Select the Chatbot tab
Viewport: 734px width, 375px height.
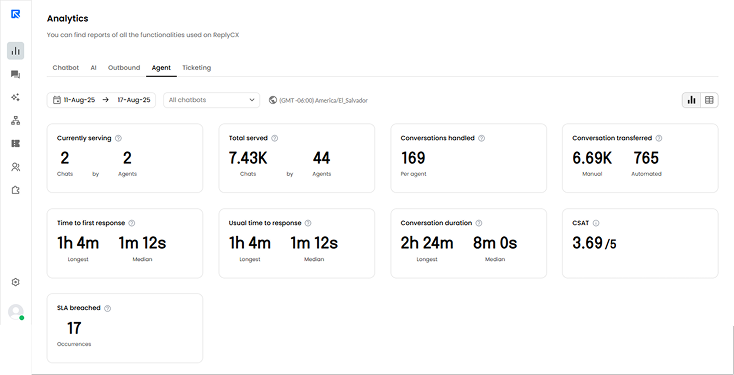click(x=66, y=67)
